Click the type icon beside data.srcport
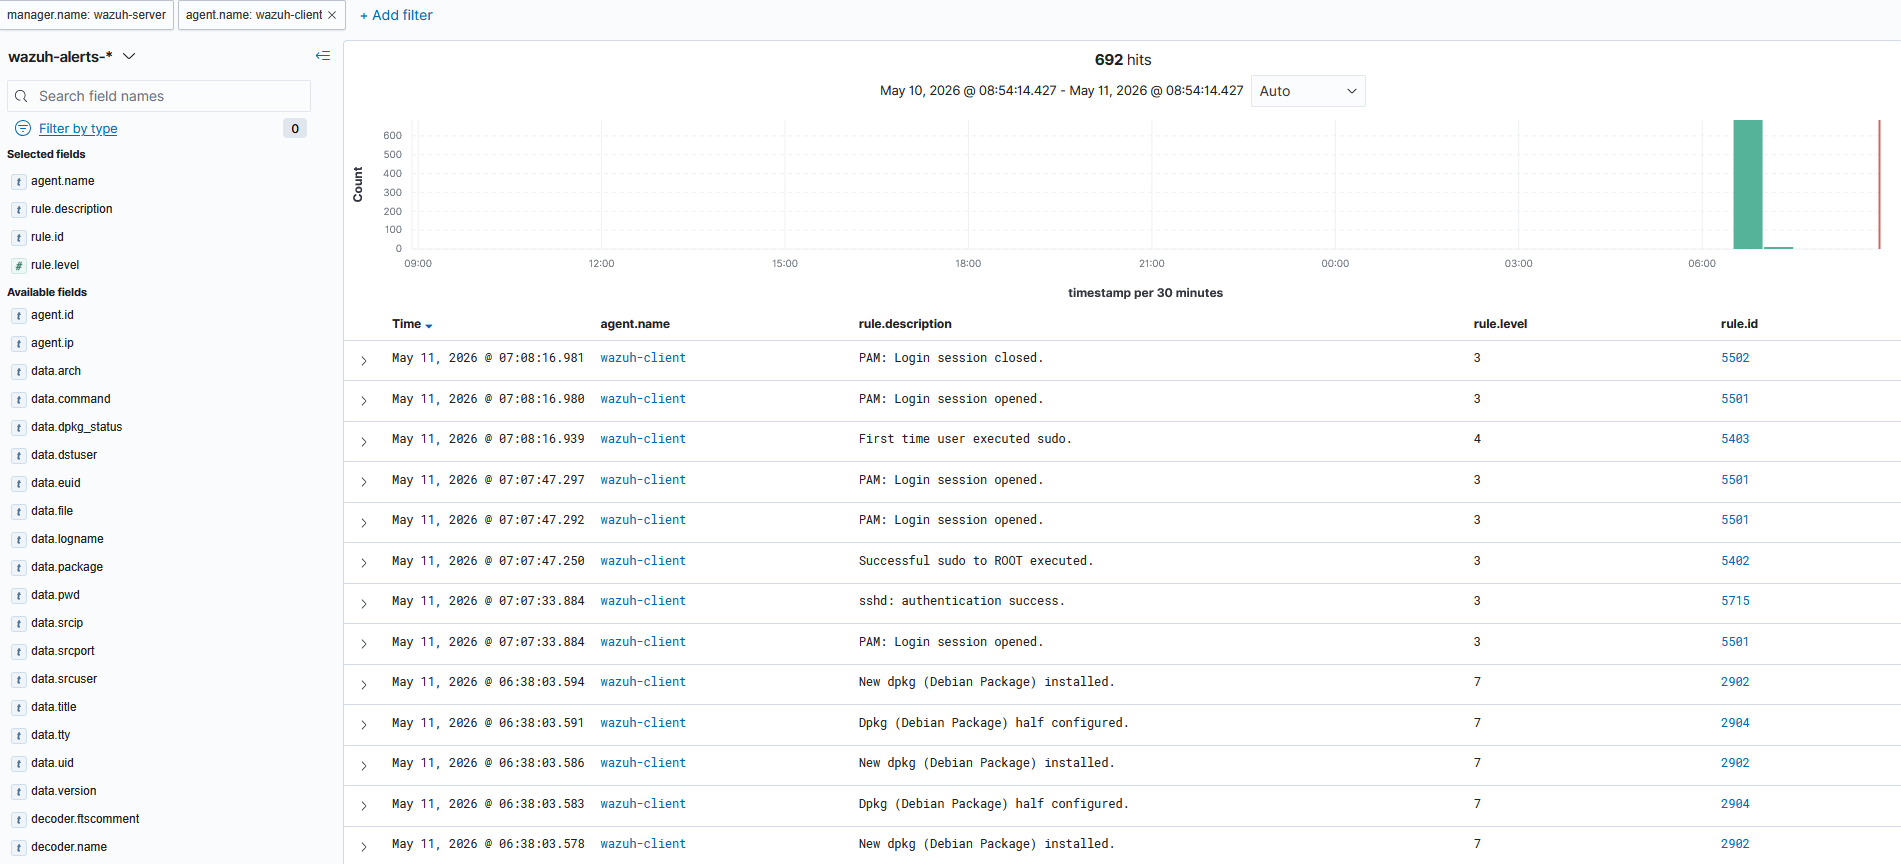This screenshot has width=1901, height=864. click(19, 652)
